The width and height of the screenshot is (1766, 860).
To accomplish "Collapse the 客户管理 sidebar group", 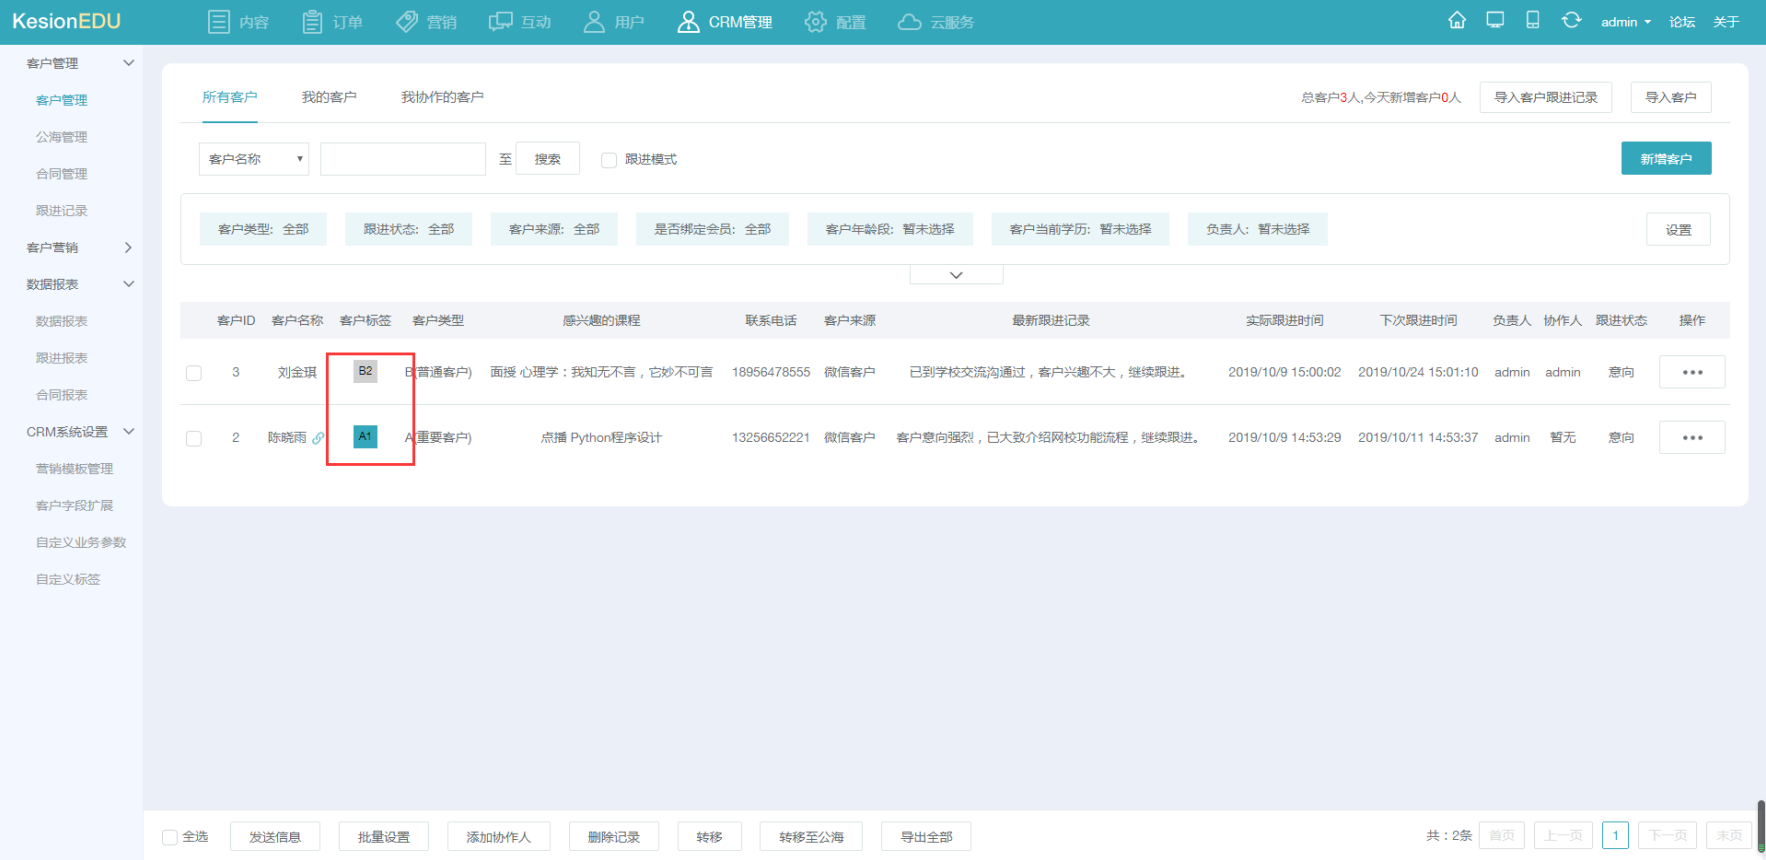I will click(x=128, y=63).
